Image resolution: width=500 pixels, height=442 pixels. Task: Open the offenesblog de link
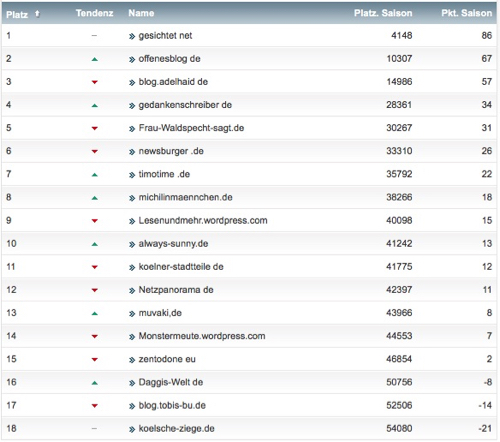pyautogui.click(x=169, y=59)
